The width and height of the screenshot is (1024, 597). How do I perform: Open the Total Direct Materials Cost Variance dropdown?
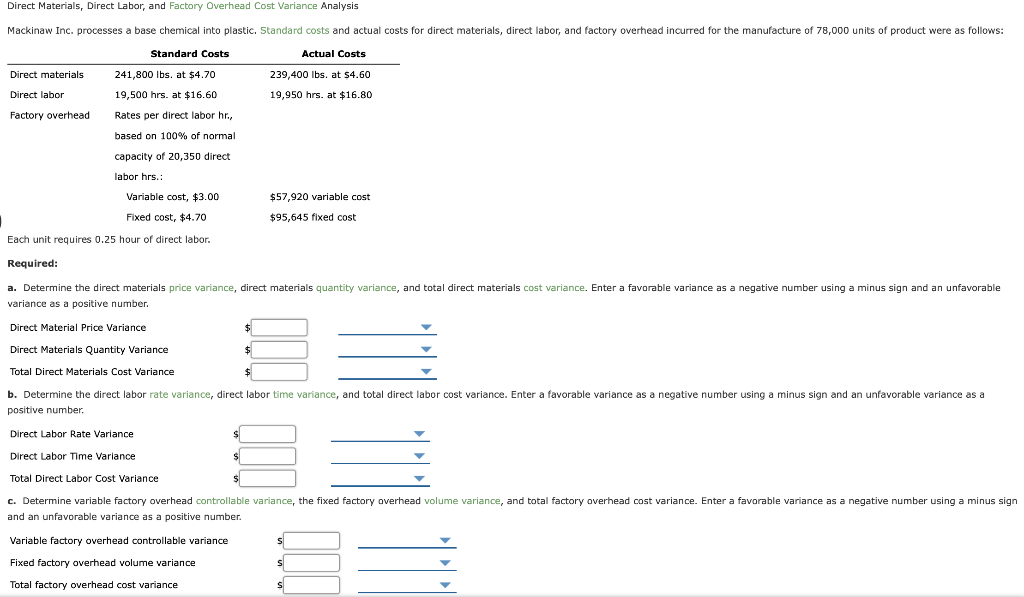(426, 370)
